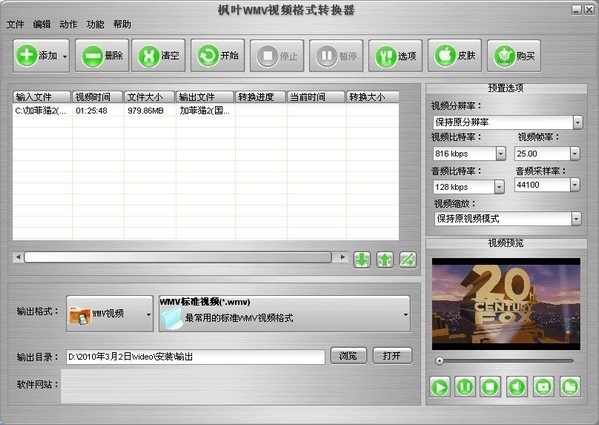The image size is (599, 425).
Task: Move selected file up with green up-arrow icon
Action: click(385, 260)
